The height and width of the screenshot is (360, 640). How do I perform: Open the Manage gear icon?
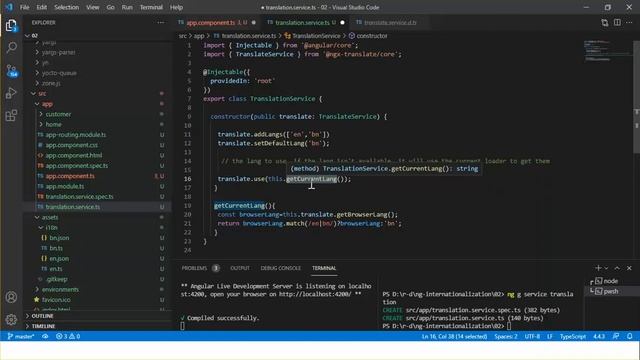(x=11, y=319)
